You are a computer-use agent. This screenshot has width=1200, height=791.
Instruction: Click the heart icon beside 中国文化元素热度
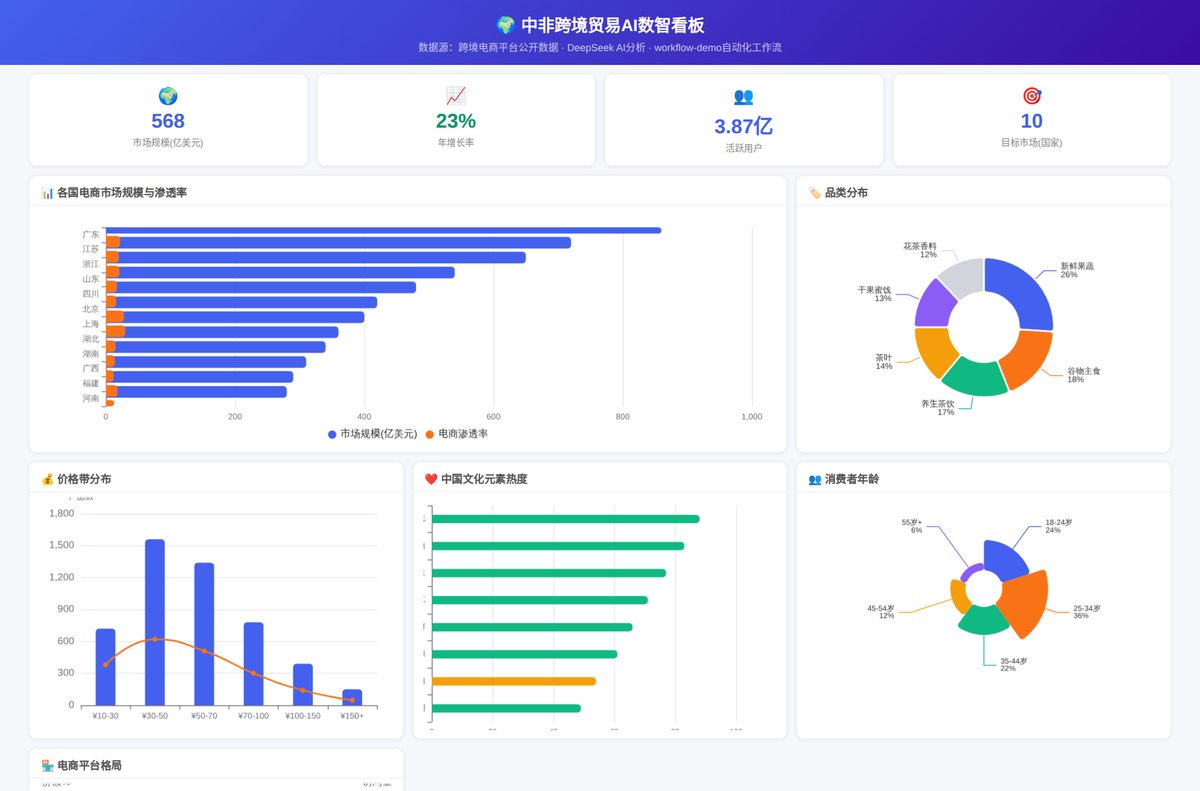point(431,479)
